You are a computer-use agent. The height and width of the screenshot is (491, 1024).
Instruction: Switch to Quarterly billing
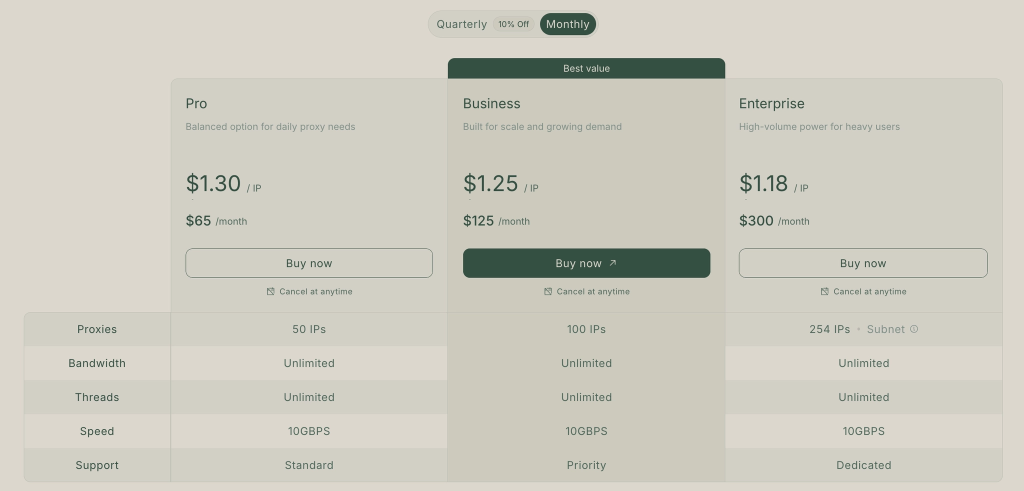(x=462, y=24)
